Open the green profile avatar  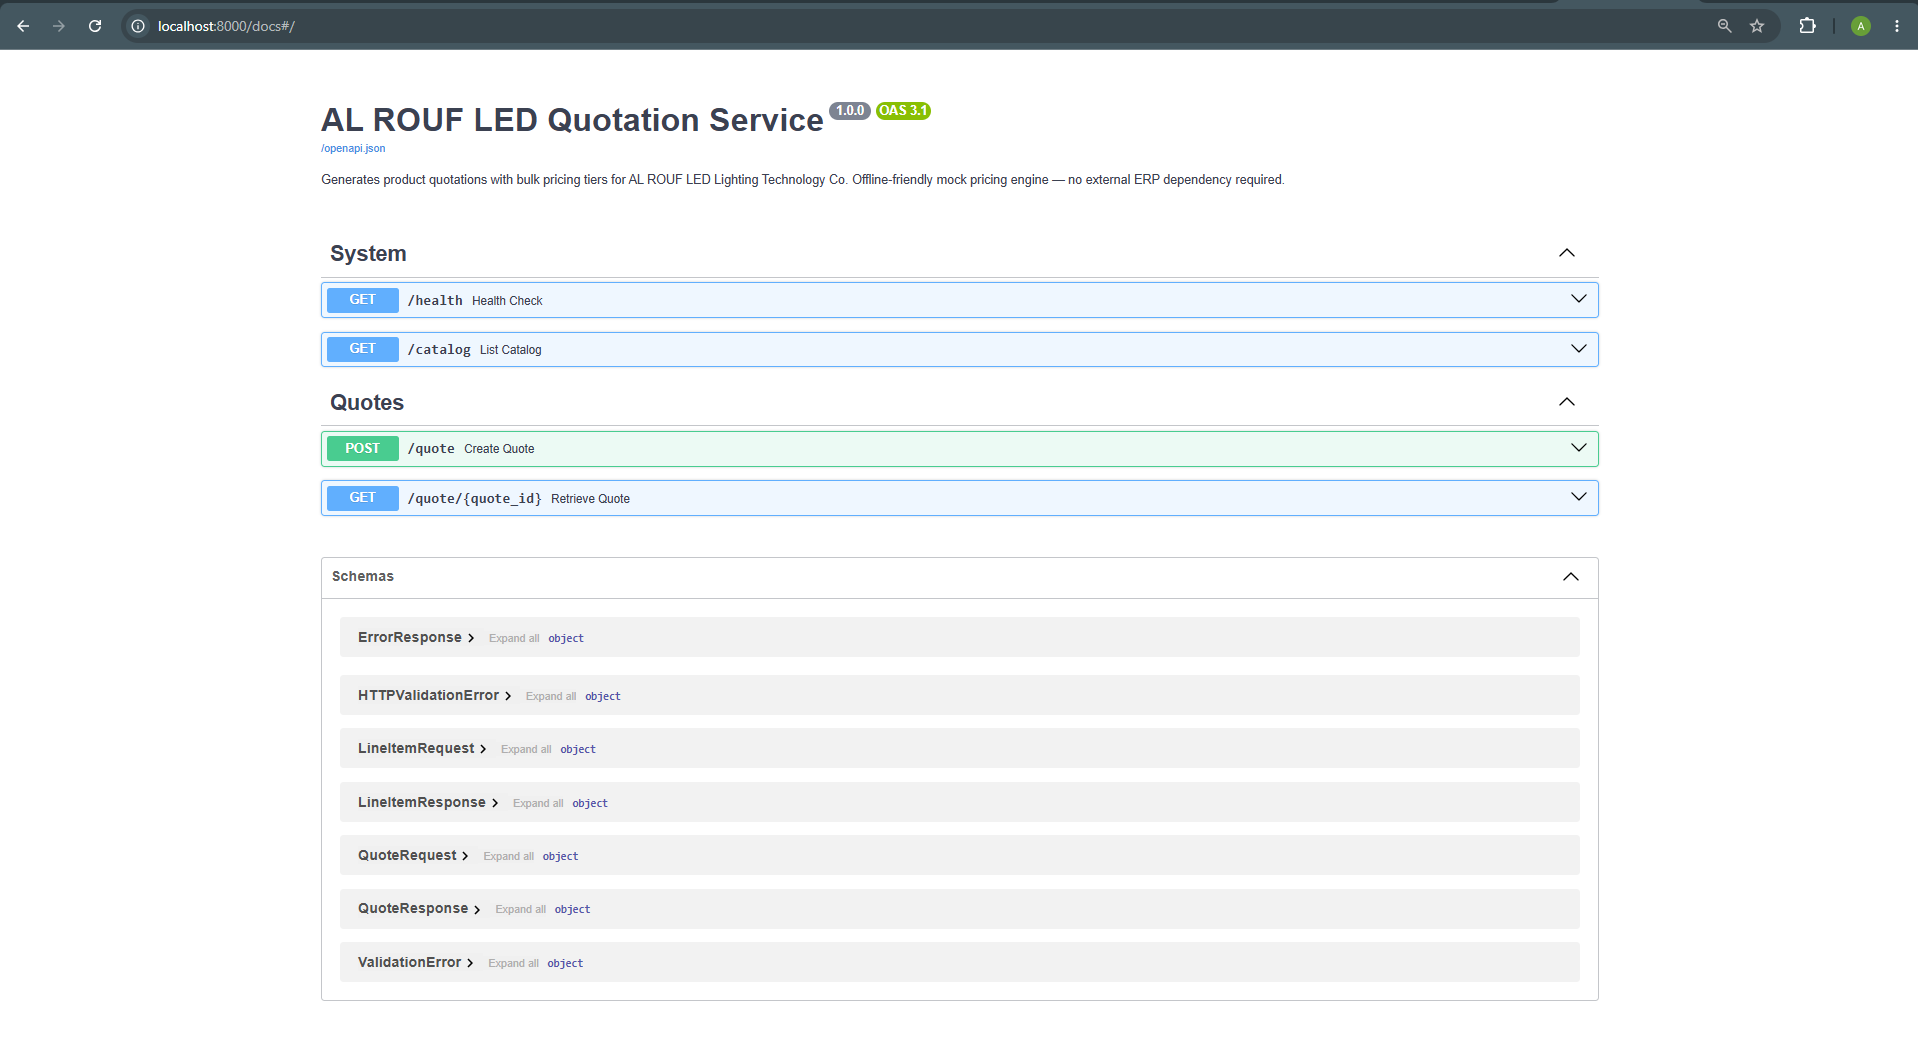(1861, 26)
